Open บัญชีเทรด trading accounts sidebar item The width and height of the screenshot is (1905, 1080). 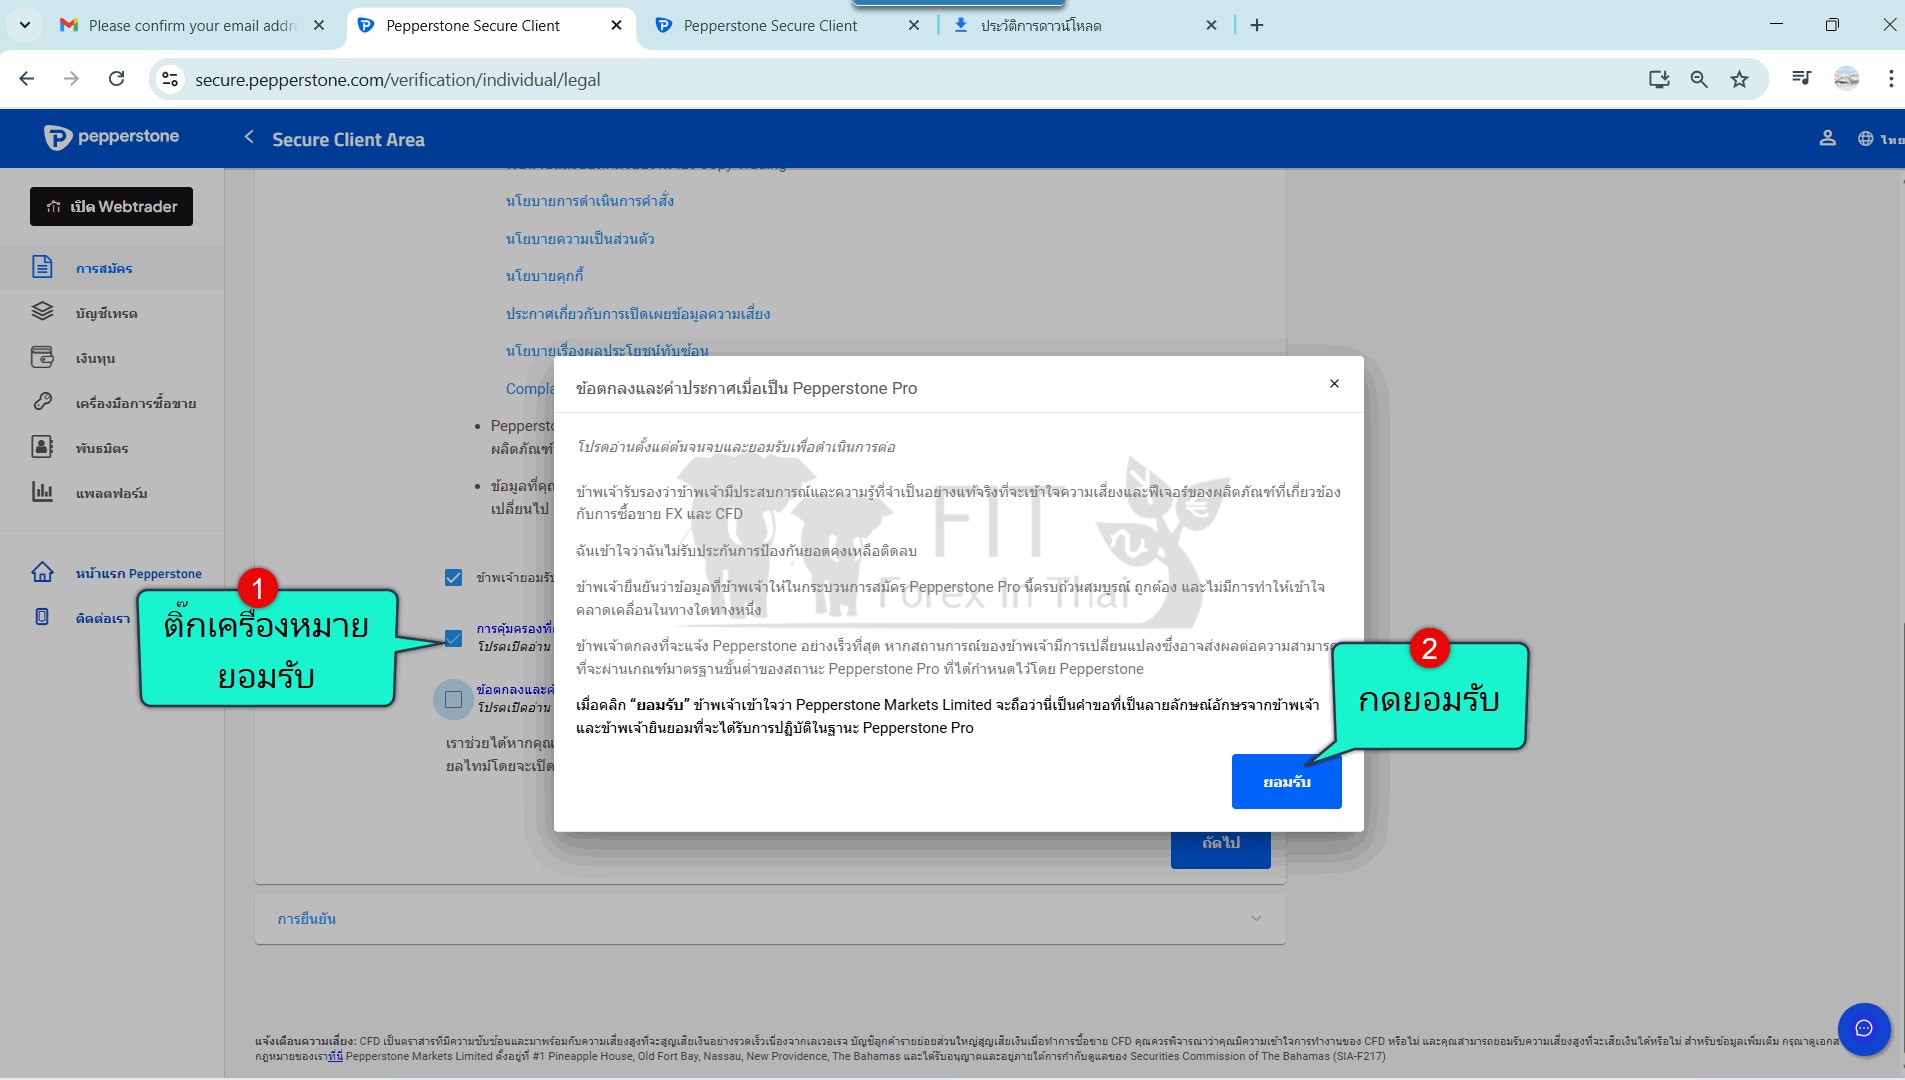coord(106,313)
